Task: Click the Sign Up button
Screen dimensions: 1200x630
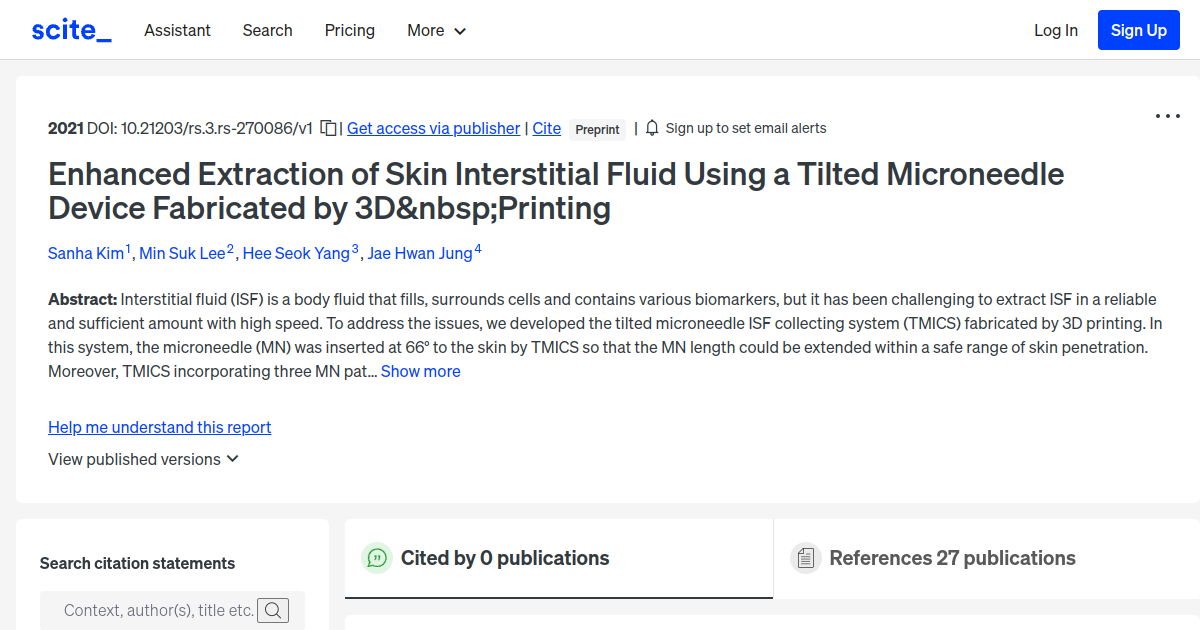Action: coord(1138,30)
